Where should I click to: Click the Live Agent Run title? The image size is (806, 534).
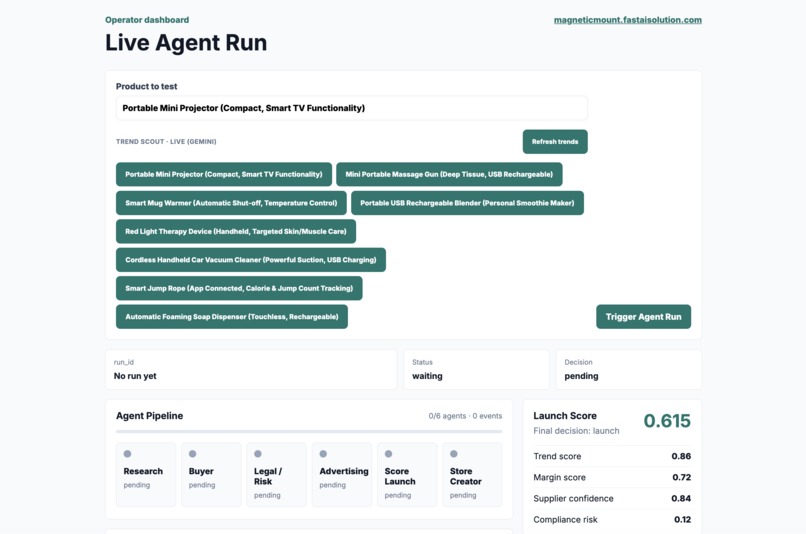pos(186,43)
